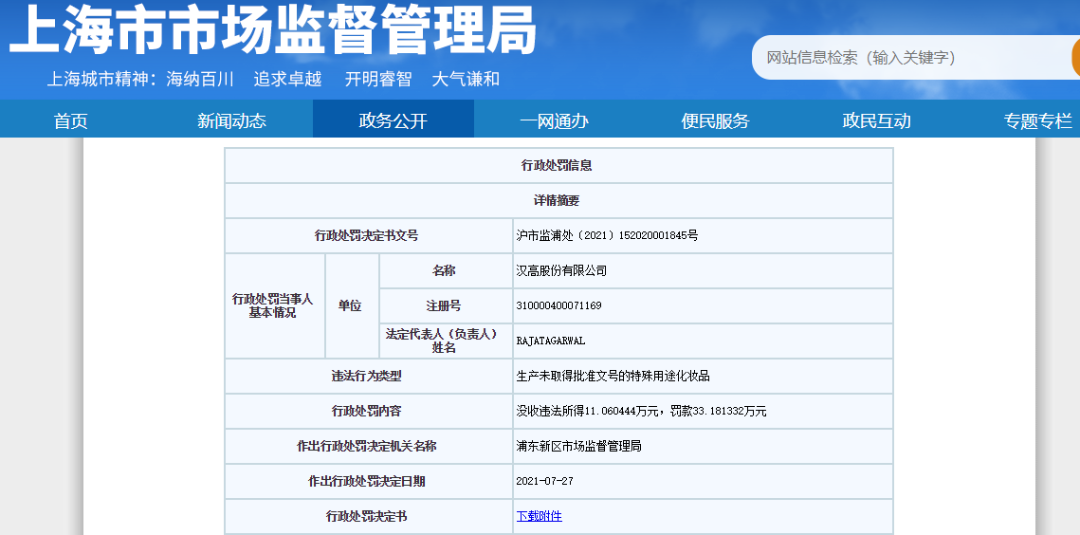Click the orange search button at the right edge
1080x535 pixels.
pos(1076,58)
